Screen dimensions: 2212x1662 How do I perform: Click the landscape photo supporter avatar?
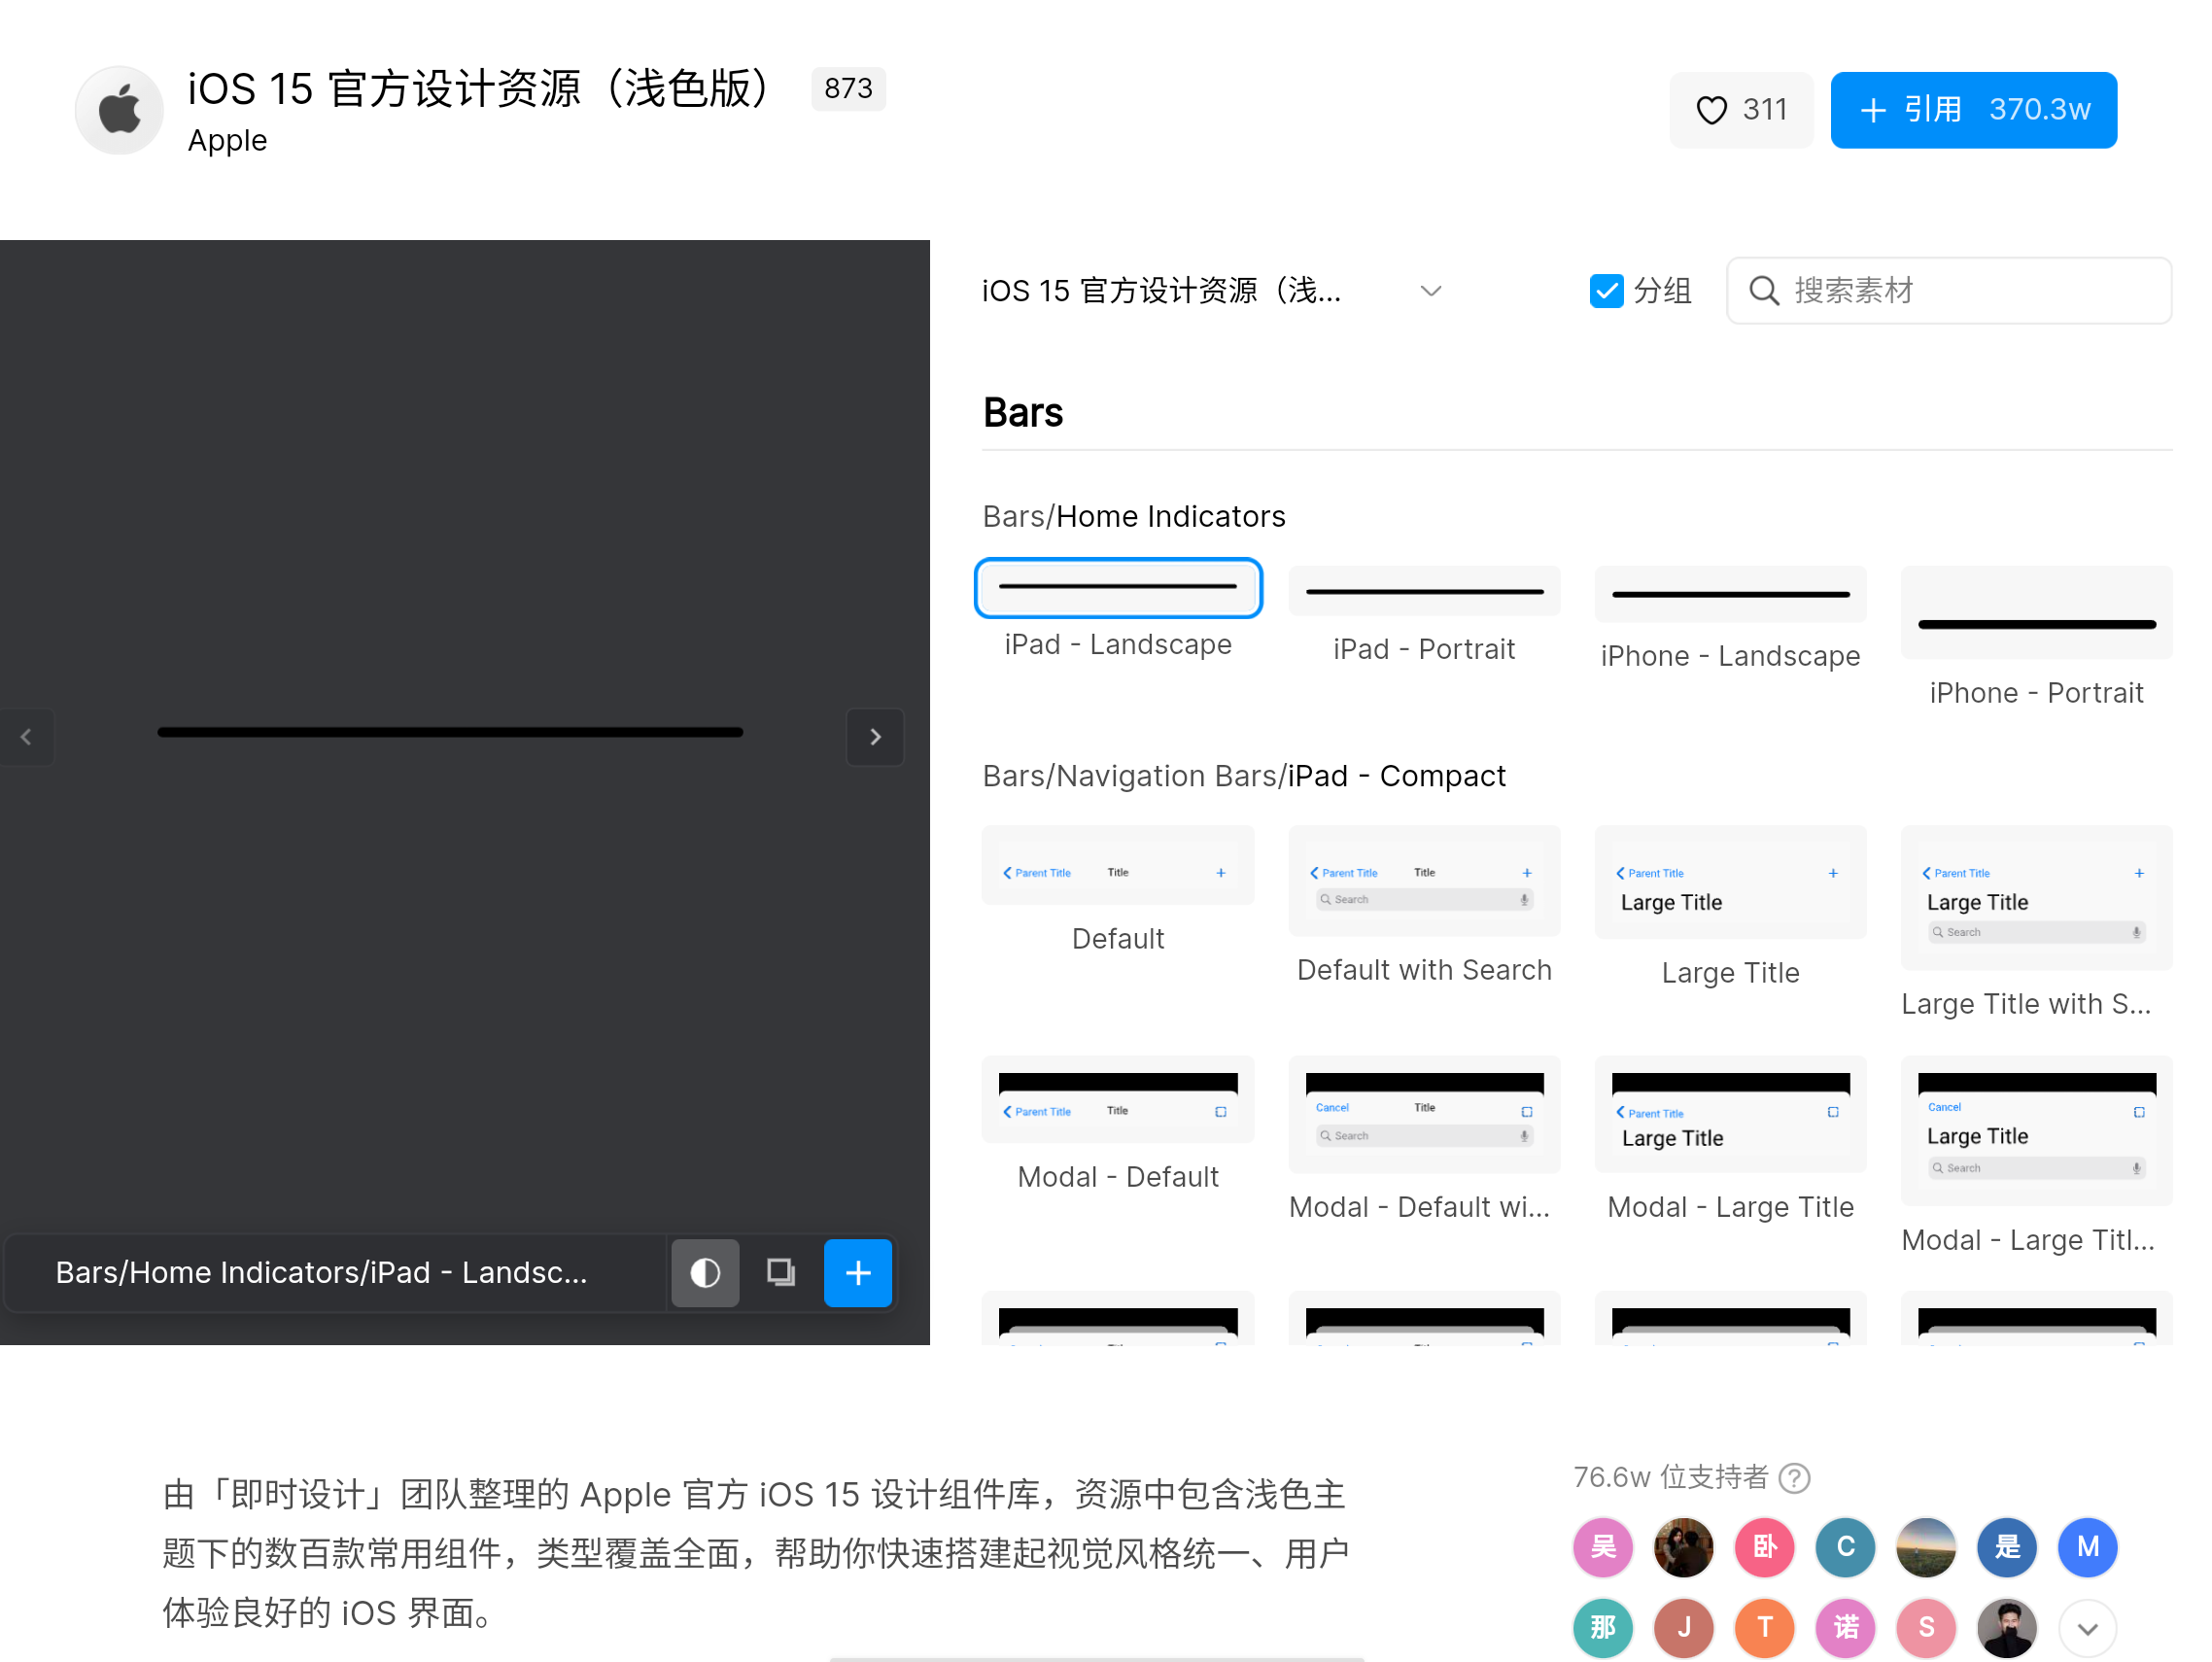[x=1926, y=1547]
